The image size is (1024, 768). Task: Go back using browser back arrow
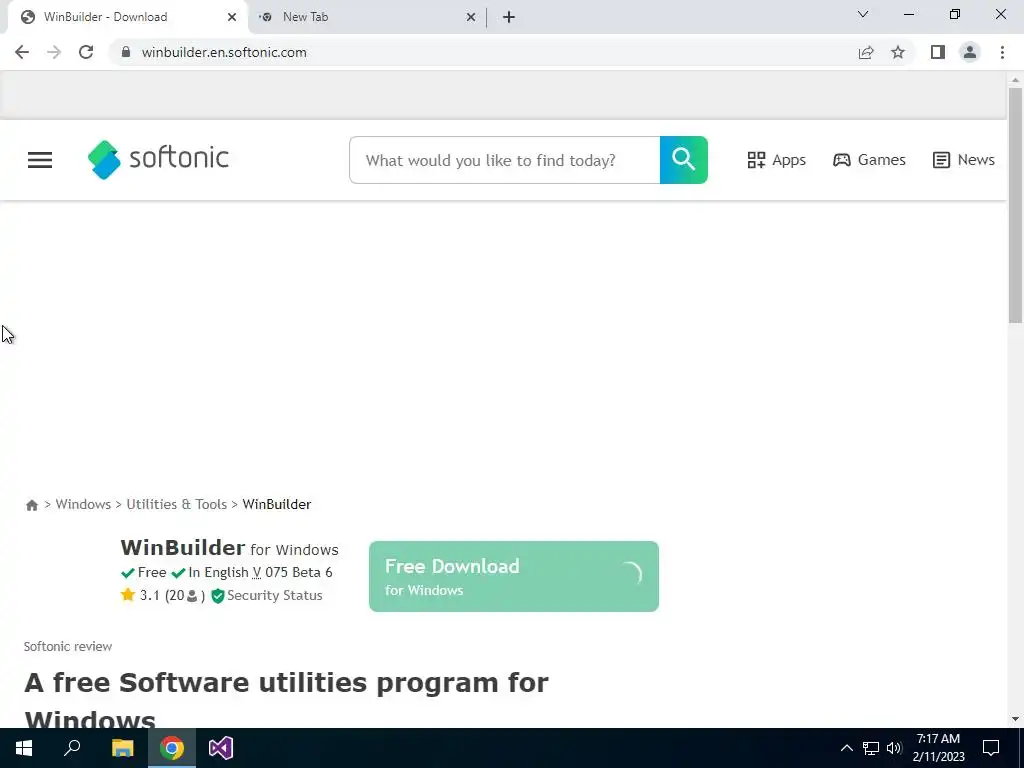[22, 52]
